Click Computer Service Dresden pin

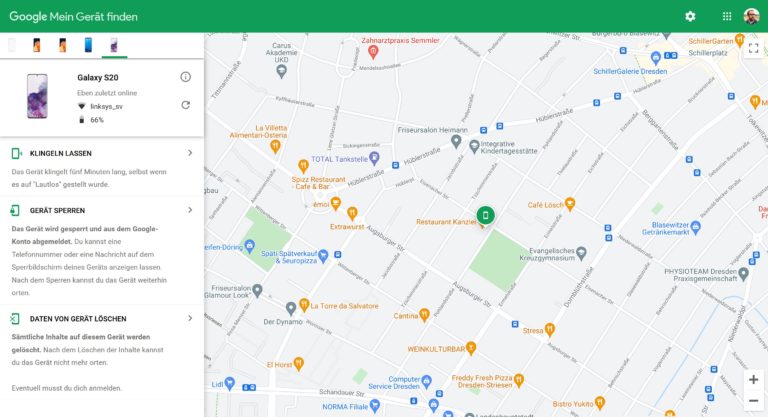pyautogui.click(x=427, y=381)
